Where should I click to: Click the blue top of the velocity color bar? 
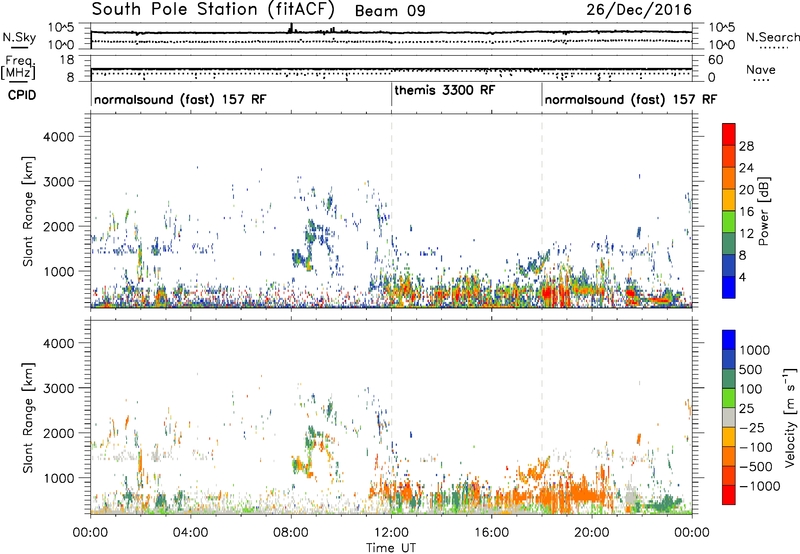tap(729, 340)
